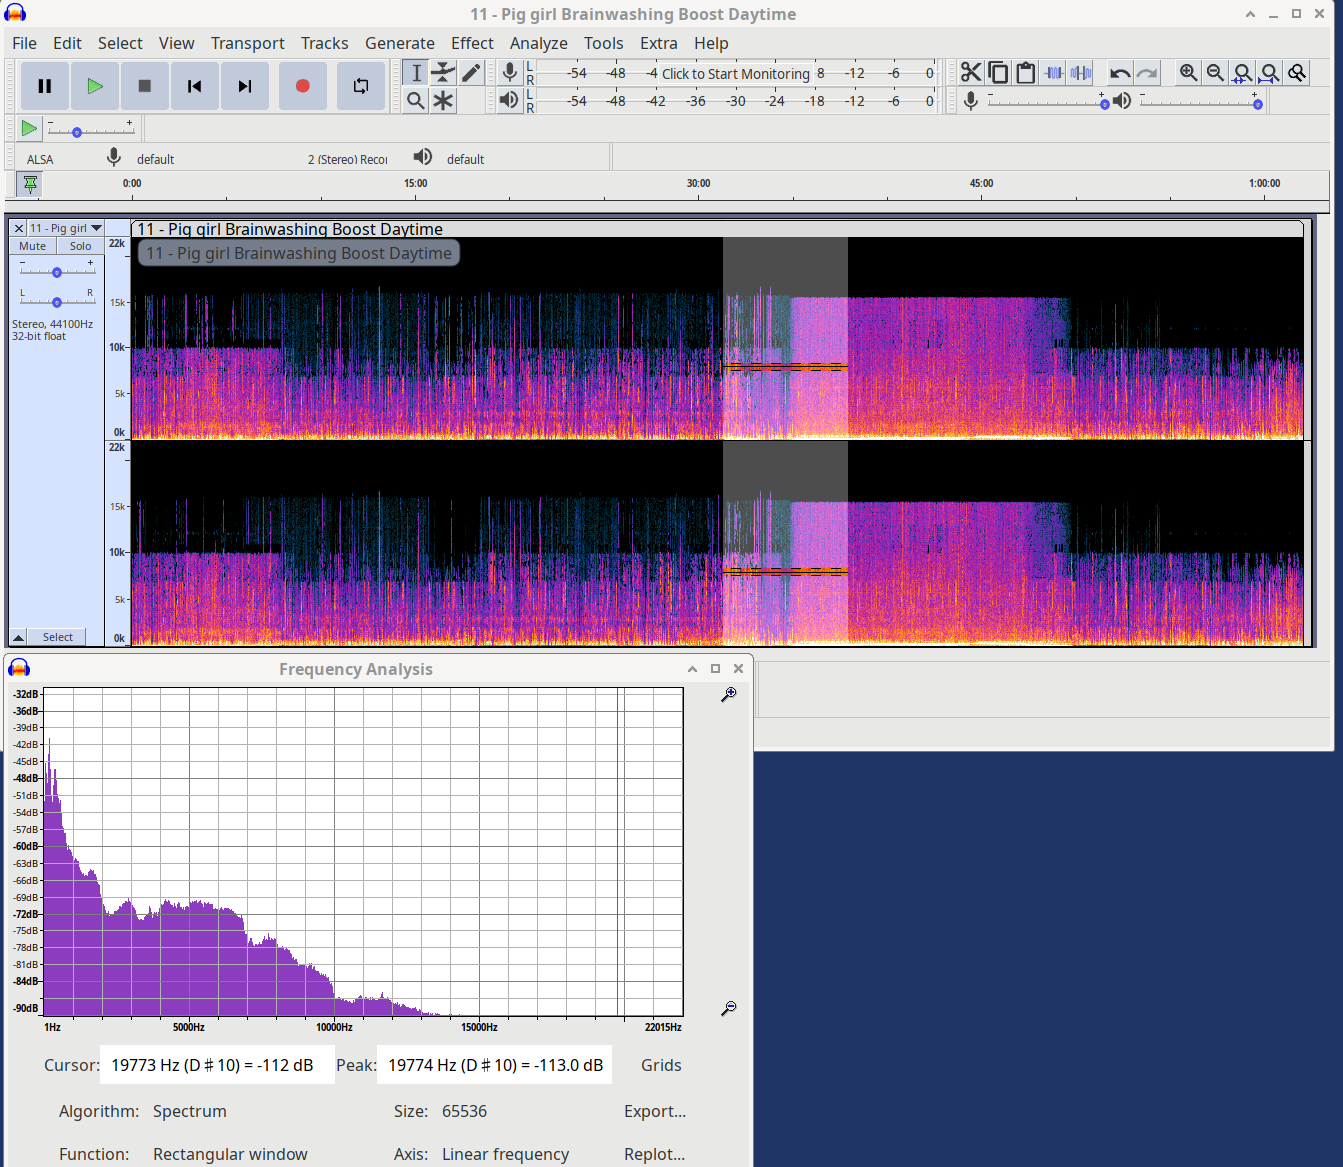Click the Export... button
Viewport: 1343px width, 1167px height.
pyautogui.click(x=654, y=1111)
